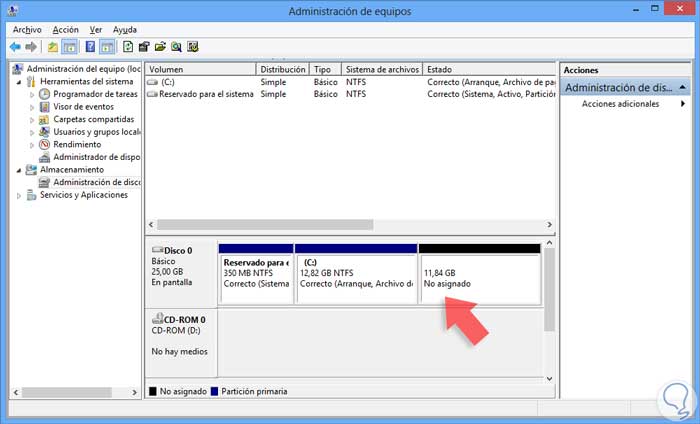Expand the Carpetas compartidas node

(x=32, y=120)
